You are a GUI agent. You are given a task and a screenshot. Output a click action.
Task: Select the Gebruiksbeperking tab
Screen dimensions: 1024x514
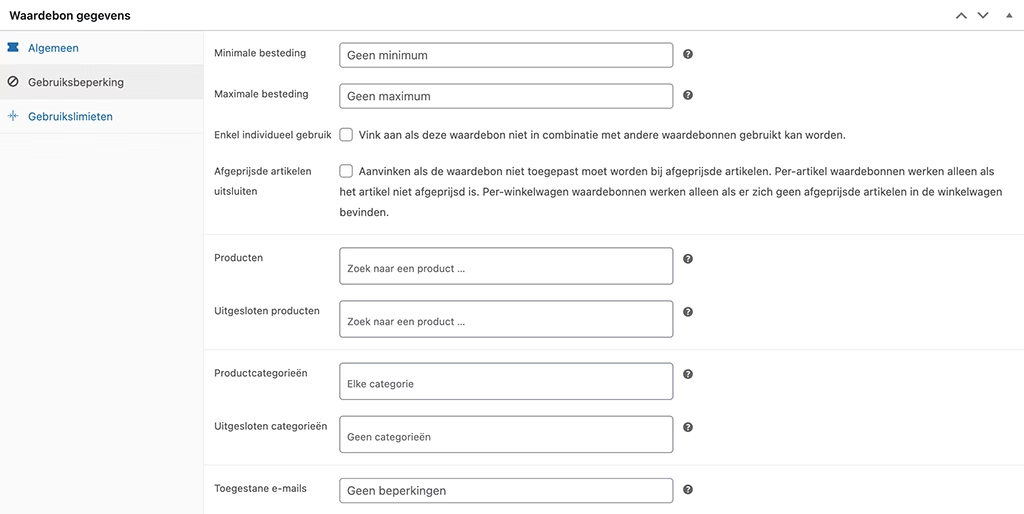click(76, 82)
